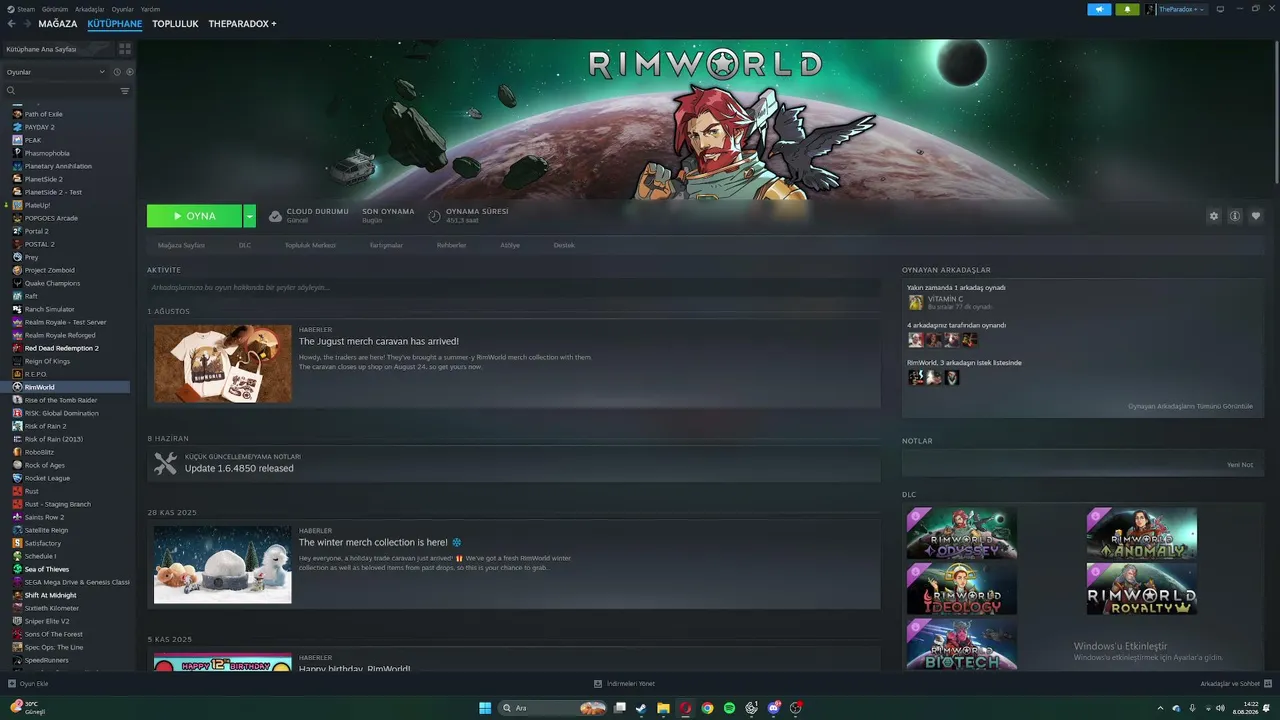Open the announcements megaphone button

(x=1099, y=9)
